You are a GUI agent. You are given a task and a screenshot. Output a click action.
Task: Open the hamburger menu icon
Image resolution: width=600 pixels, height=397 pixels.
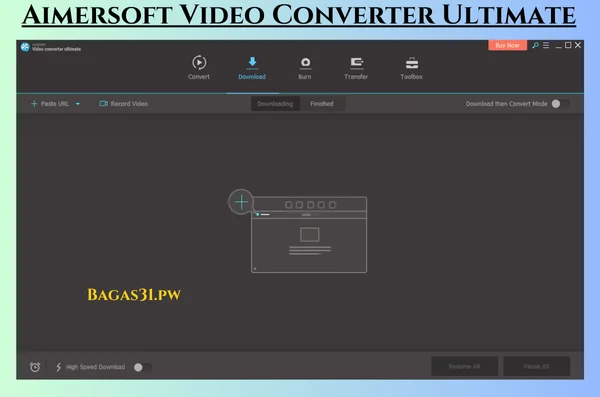546,45
